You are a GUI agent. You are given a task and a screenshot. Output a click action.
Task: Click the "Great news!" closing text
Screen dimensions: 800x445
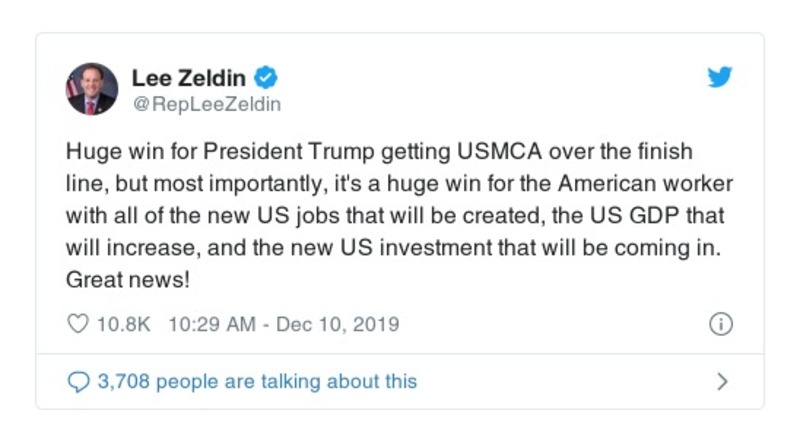(127, 280)
